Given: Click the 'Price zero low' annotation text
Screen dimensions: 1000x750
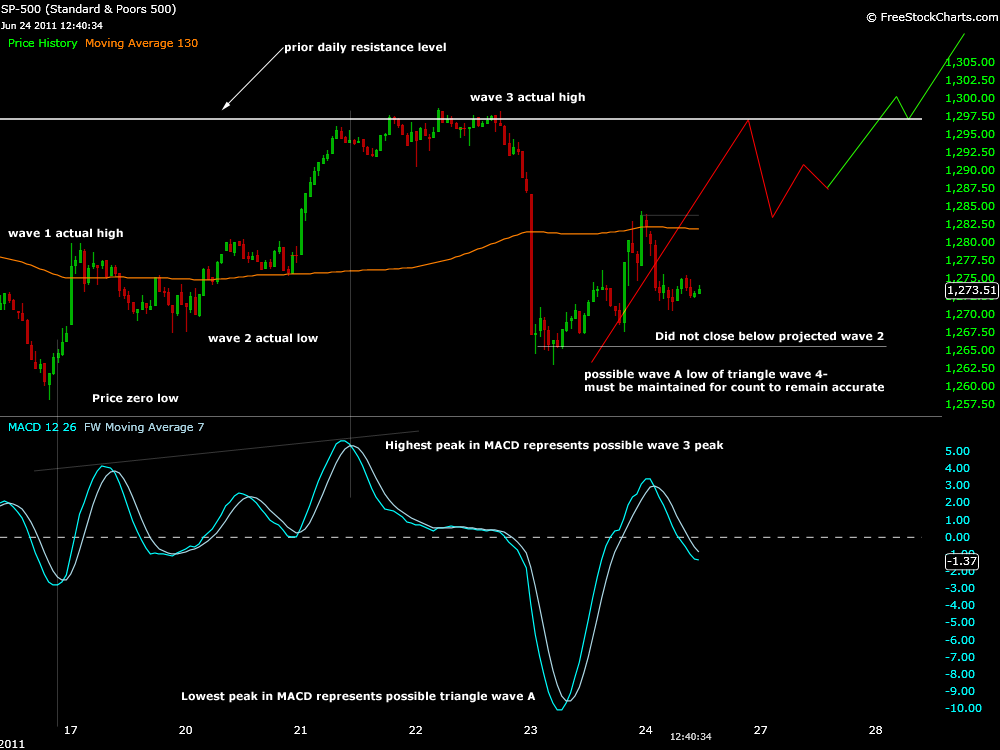Looking at the screenshot, I should pyautogui.click(x=134, y=397).
